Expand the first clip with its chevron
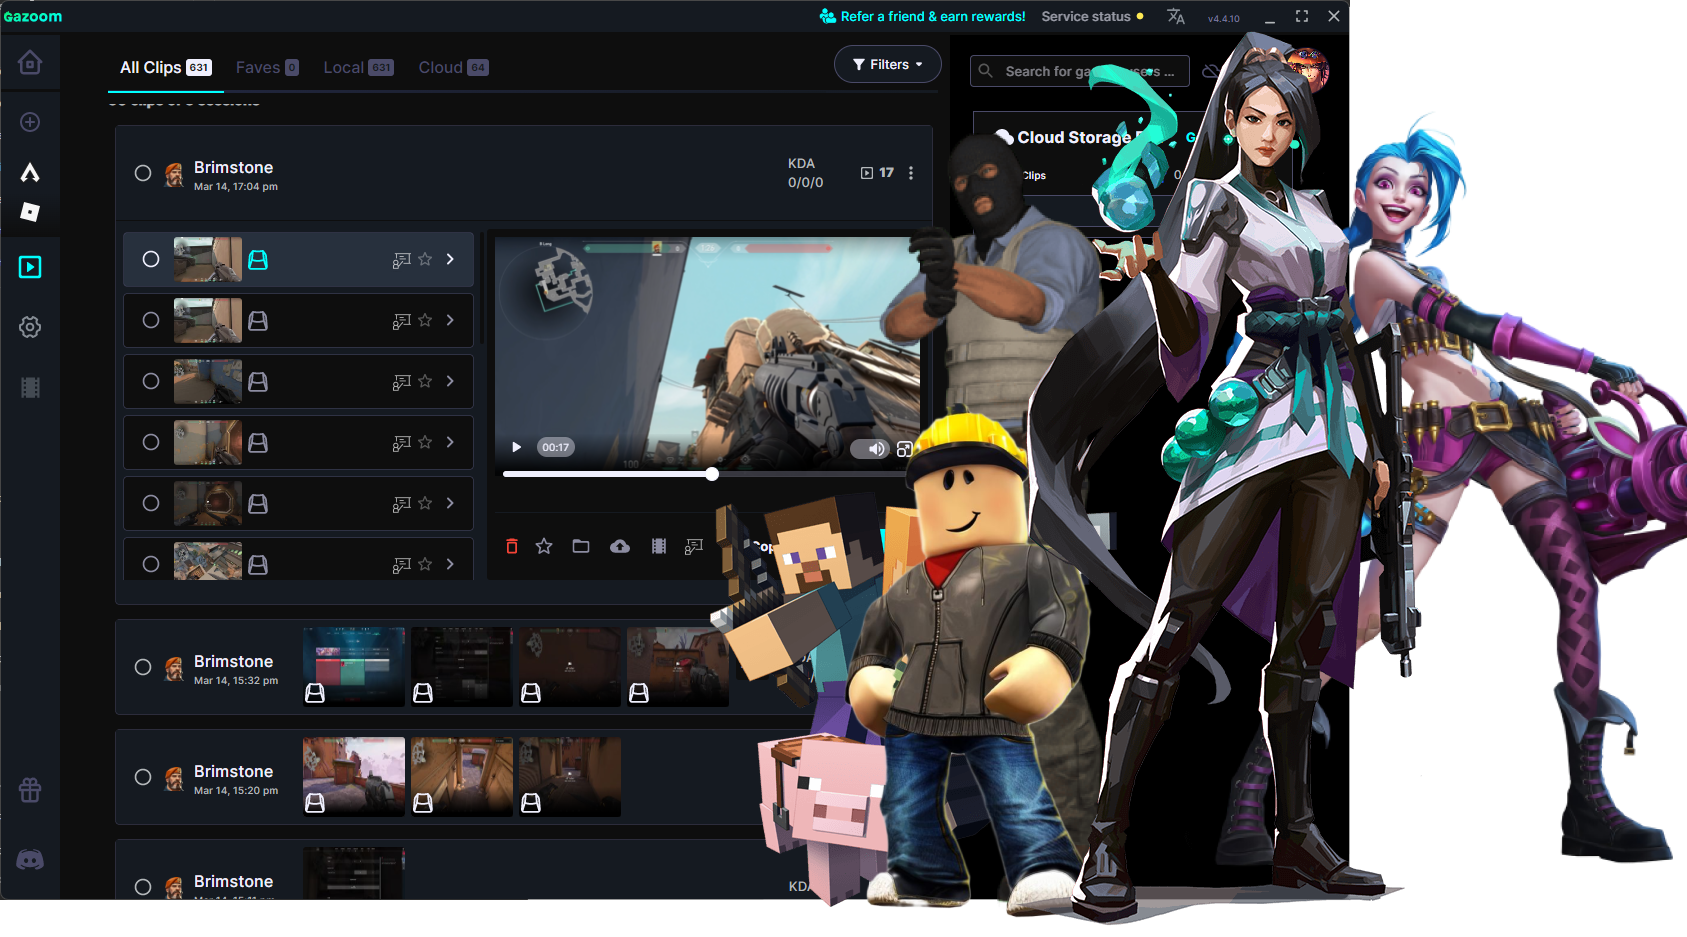This screenshot has height=937, width=1687. (x=449, y=259)
